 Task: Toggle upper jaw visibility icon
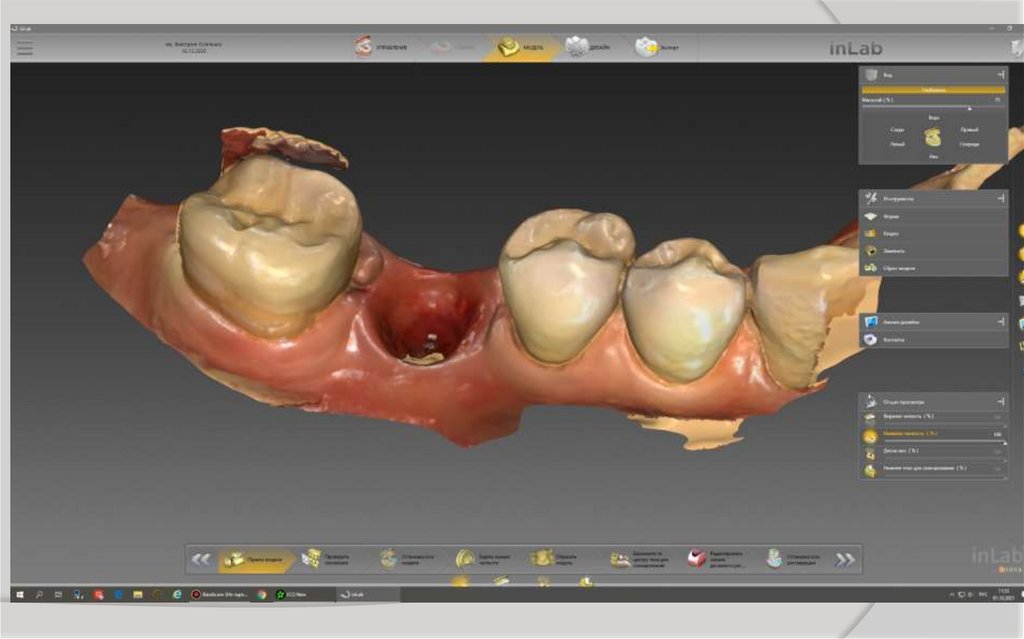coord(870,419)
